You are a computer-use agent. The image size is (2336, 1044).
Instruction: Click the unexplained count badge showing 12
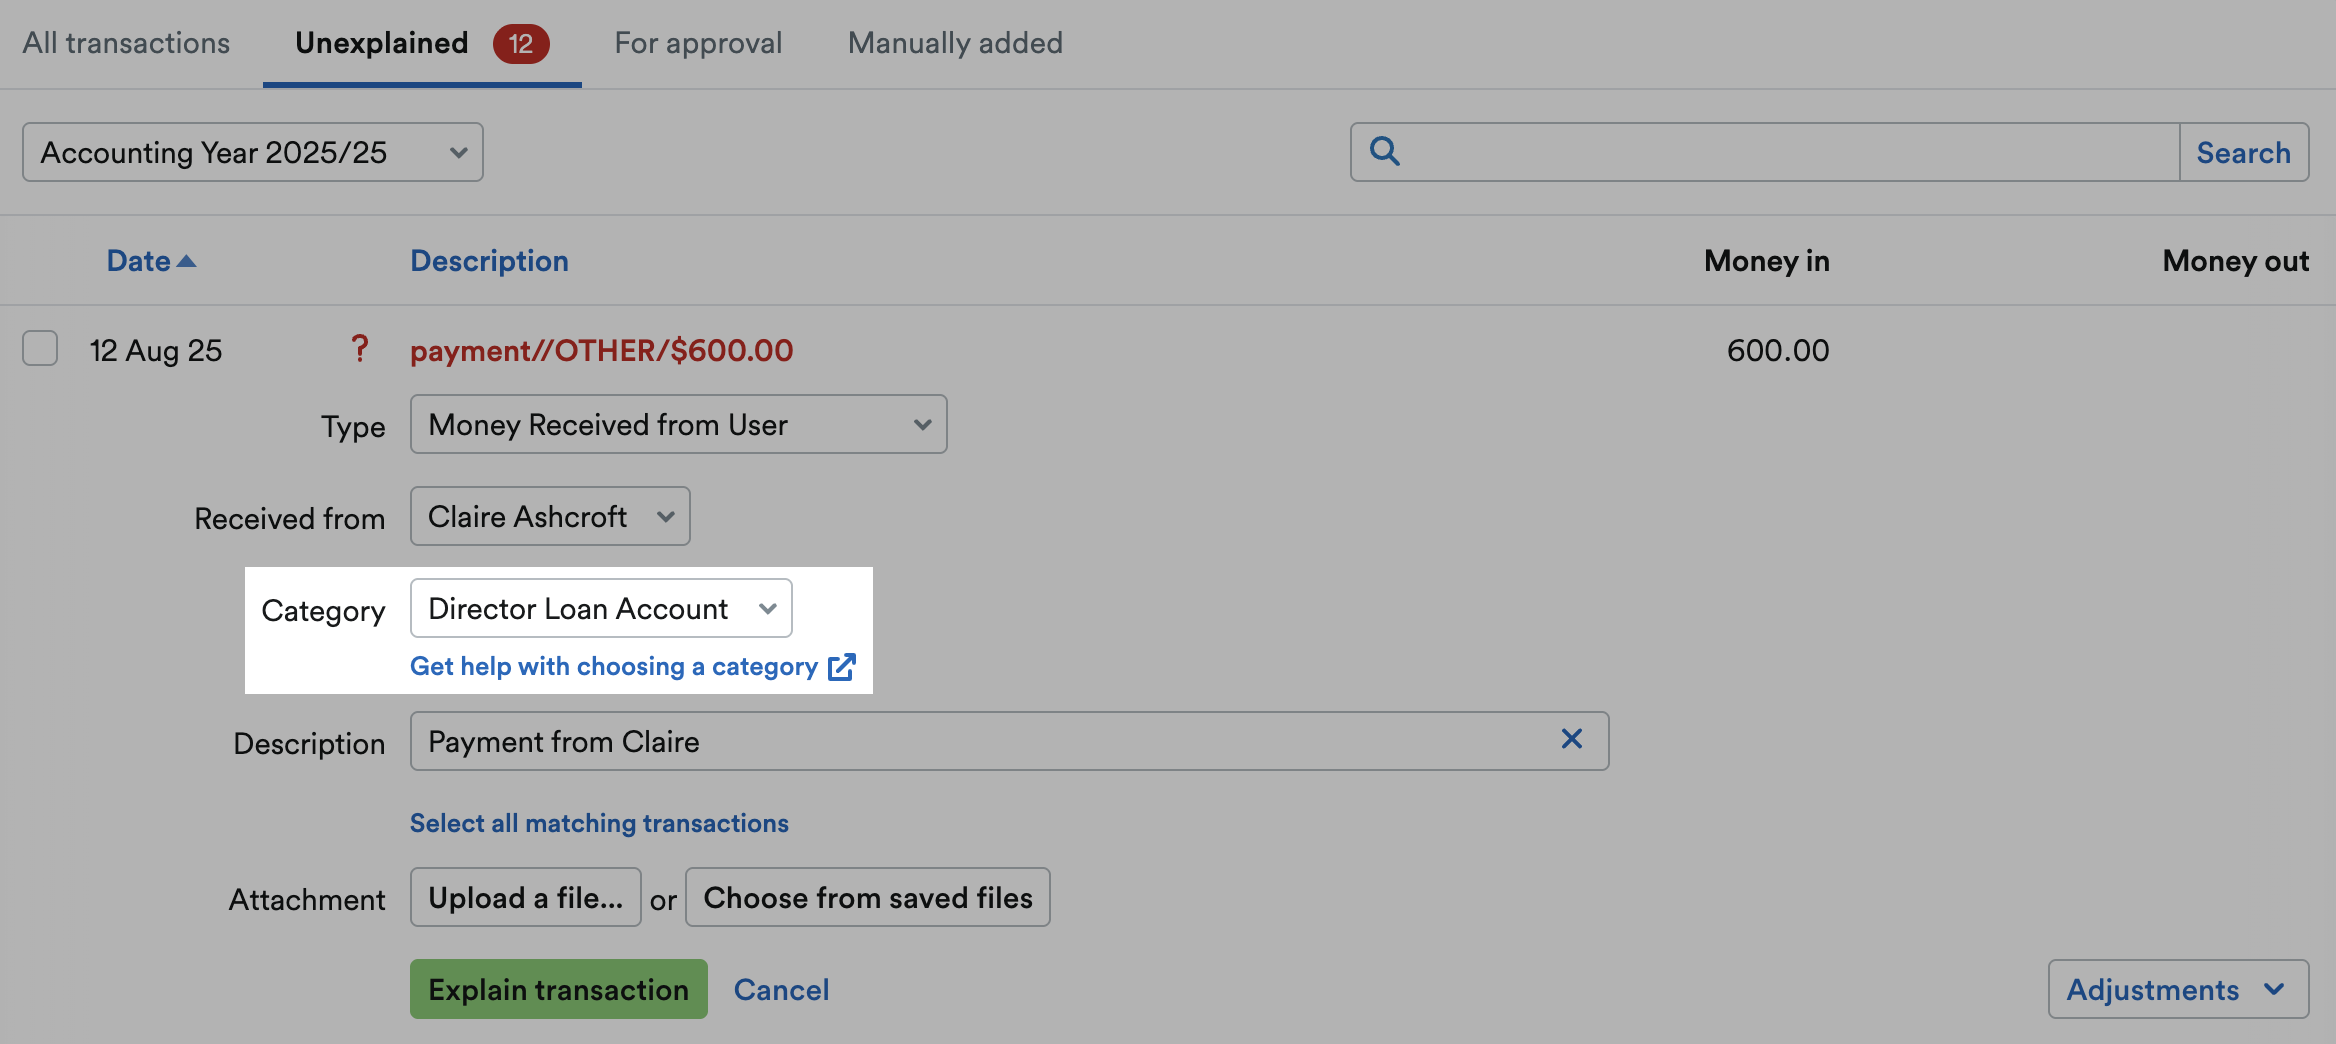pyautogui.click(x=521, y=44)
